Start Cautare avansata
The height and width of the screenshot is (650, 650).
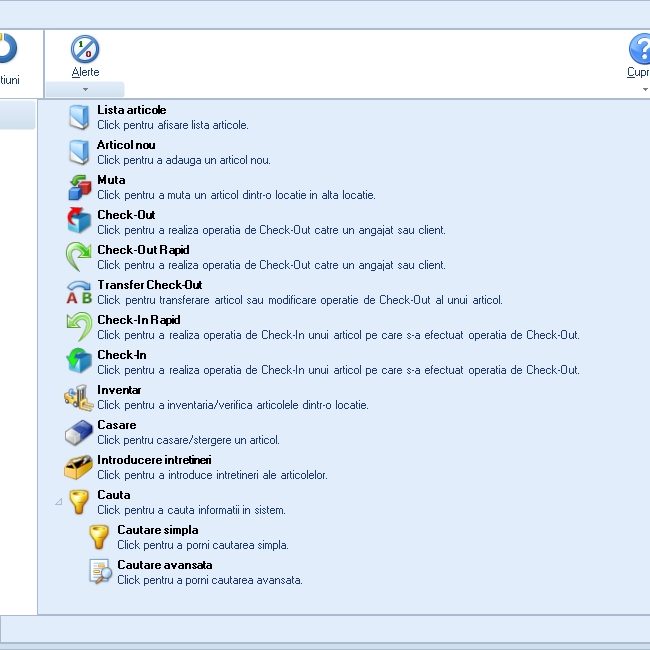[x=165, y=565]
